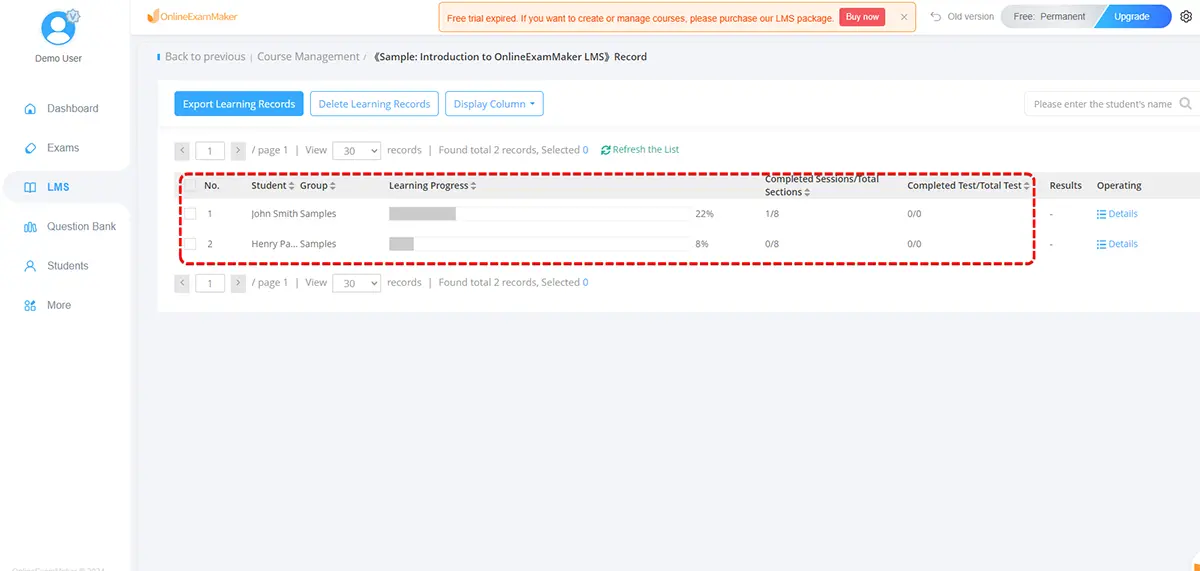Open the bottom View records-per-page dropdown
Image resolution: width=1200 pixels, height=571 pixels.
pos(356,283)
